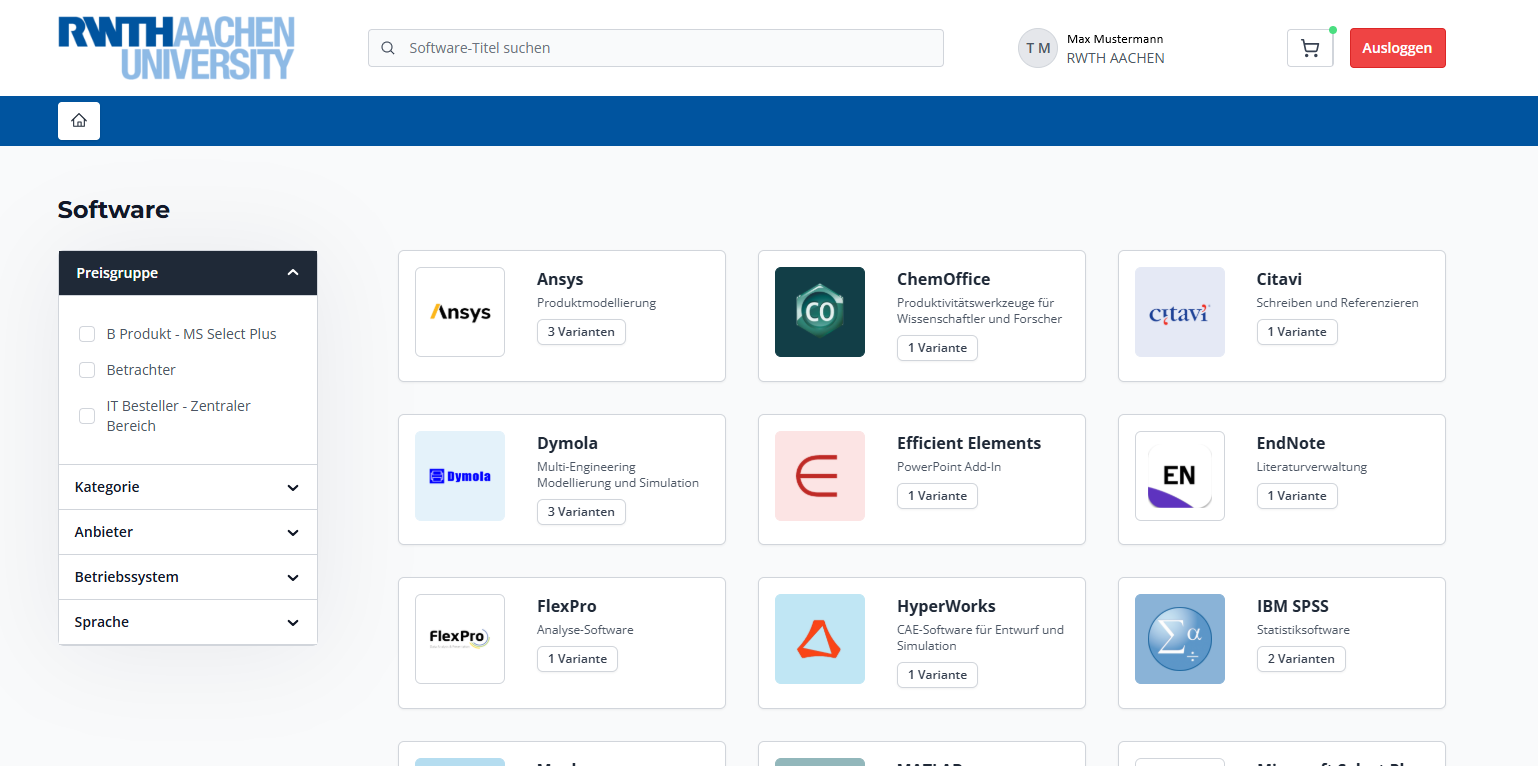Open the FlexPro logo thumbnail

pyautogui.click(x=460, y=639)
